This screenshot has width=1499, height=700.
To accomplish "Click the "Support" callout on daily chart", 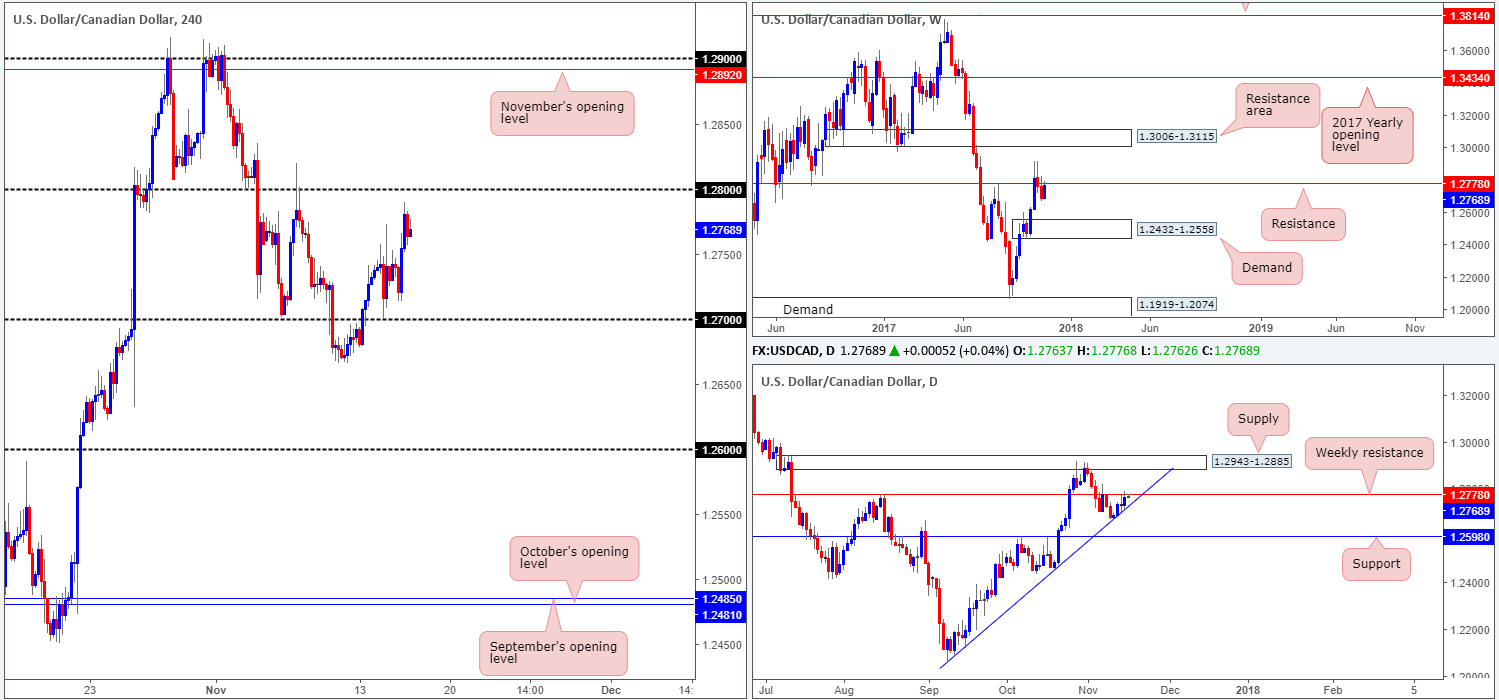I will point(1378,564).
